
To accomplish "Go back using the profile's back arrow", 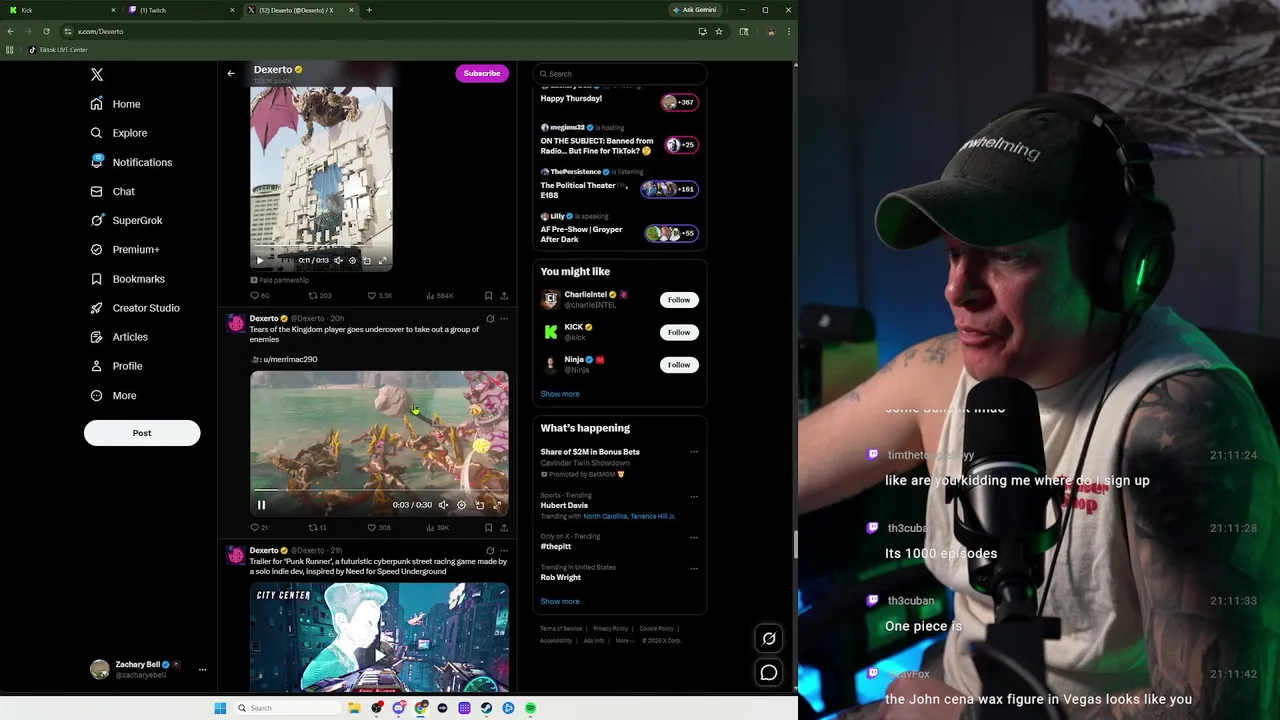I will click(x=231, y=73).
